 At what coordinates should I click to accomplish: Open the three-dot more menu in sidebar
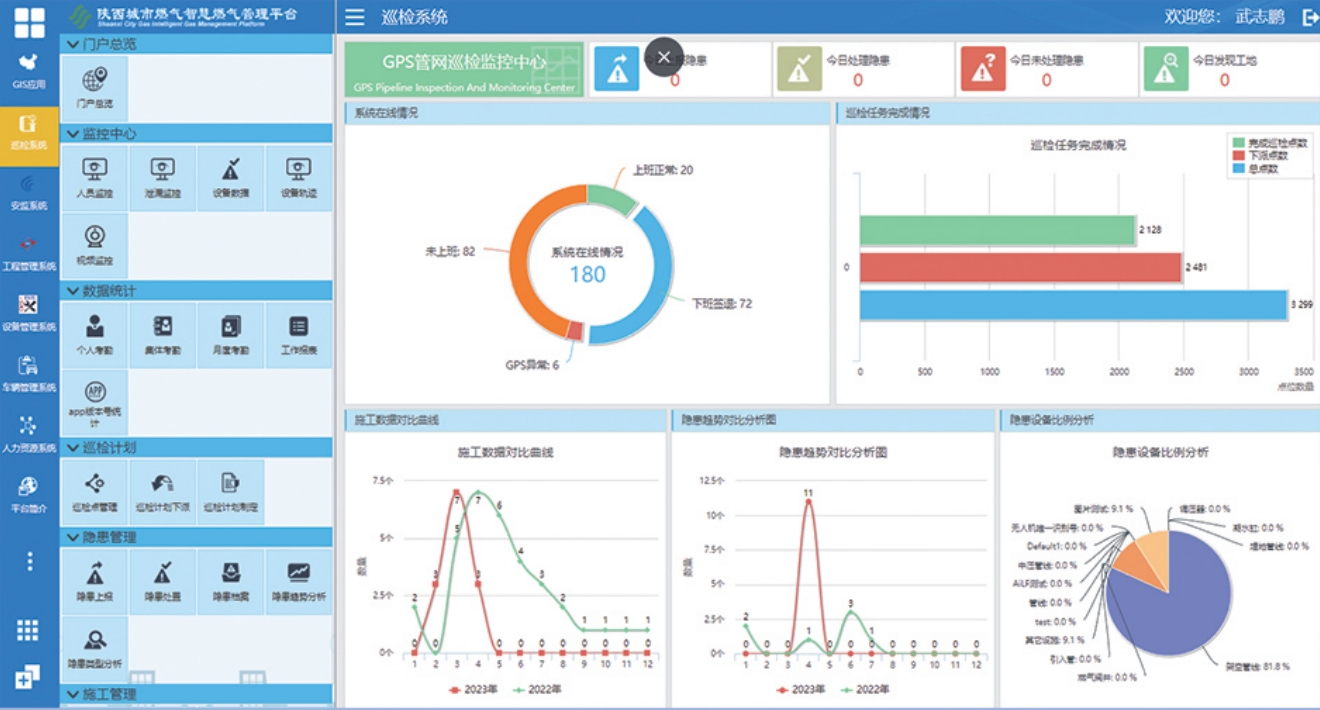(x=29, y=561)
